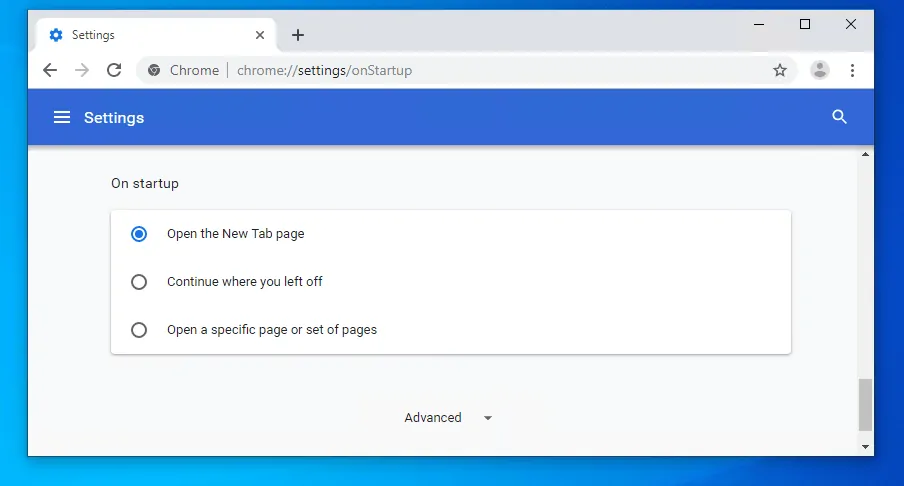Select Continue where you left off

coord(139,282)
